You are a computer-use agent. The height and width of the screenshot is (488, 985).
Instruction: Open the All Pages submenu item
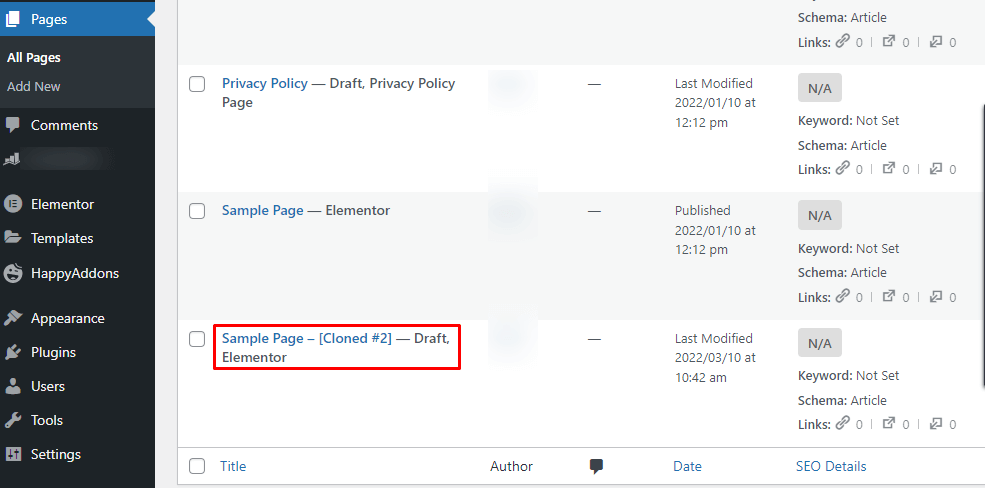click(x=34, y=58)
